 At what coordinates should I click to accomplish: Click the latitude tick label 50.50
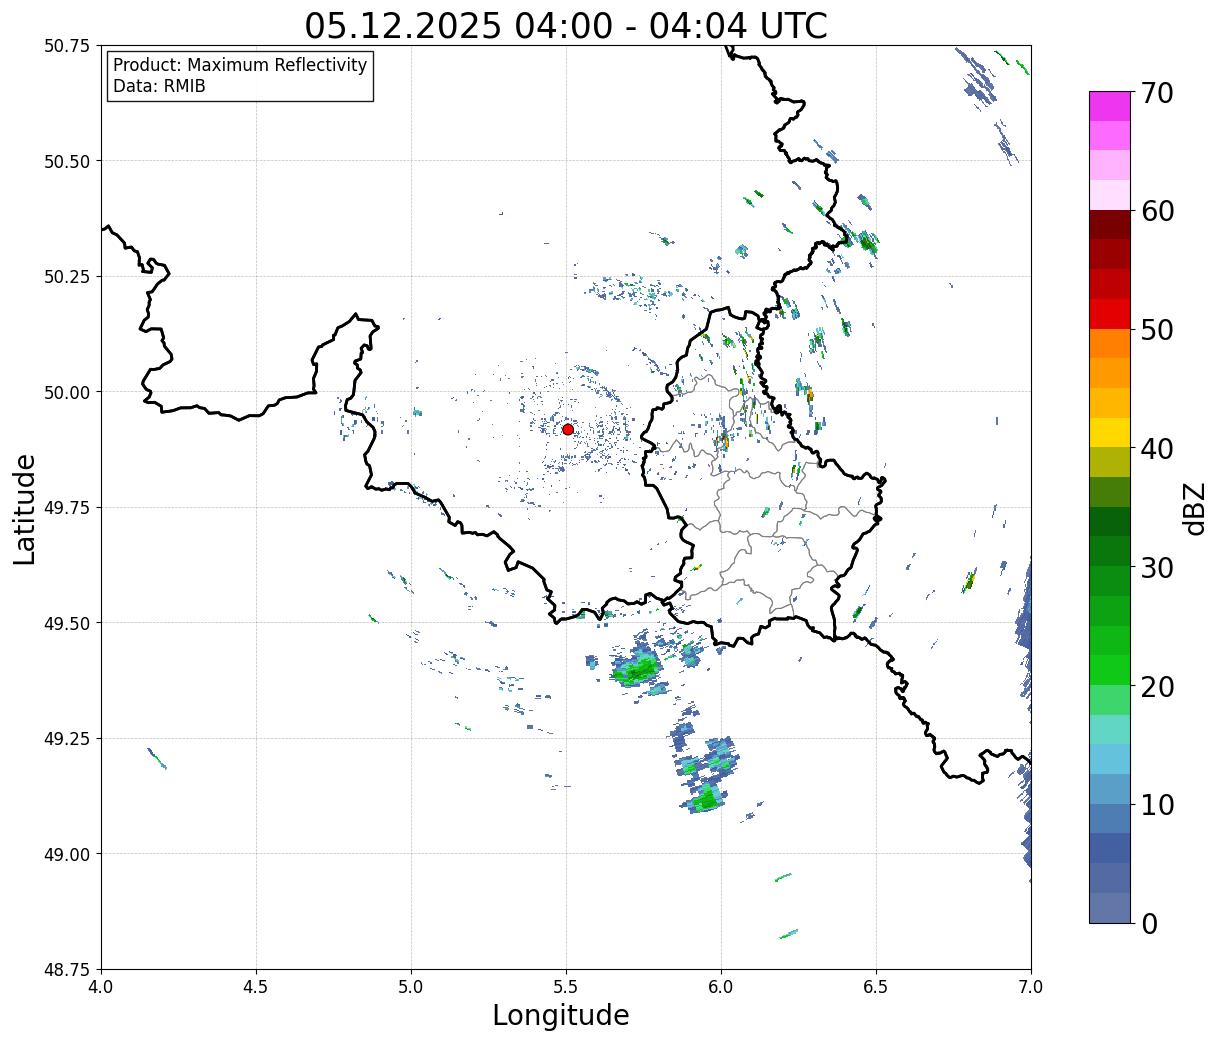pyautogui.click(x=67, y=161)
